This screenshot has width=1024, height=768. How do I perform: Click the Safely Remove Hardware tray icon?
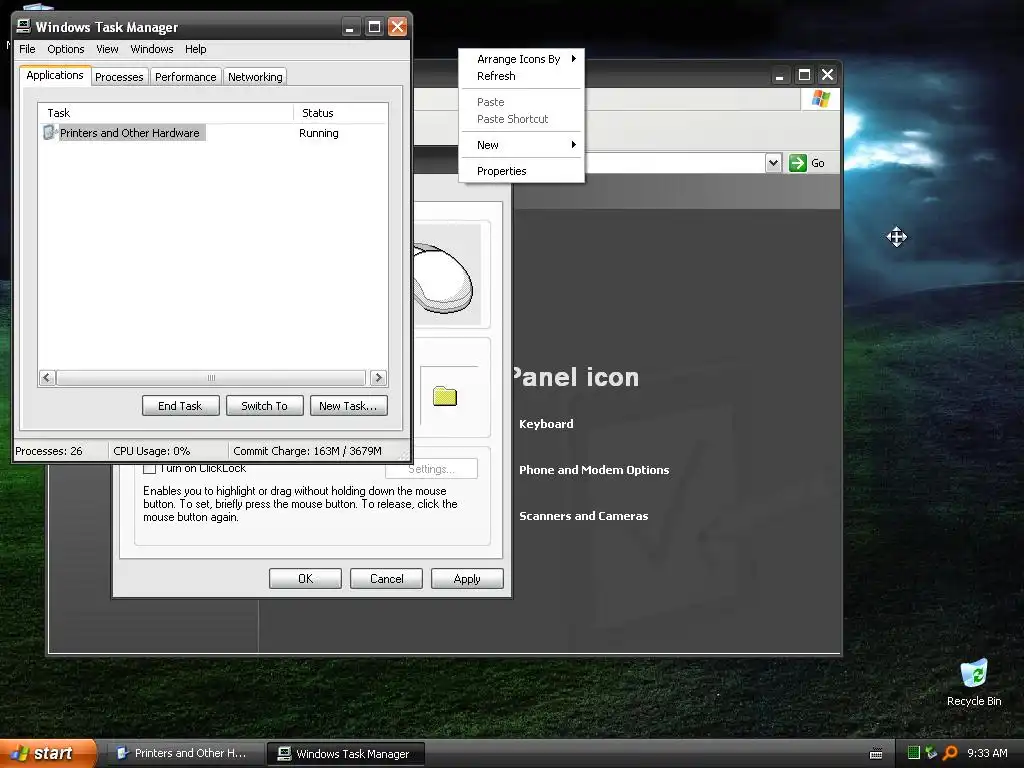pyautogui.click(x=931, y=753)
